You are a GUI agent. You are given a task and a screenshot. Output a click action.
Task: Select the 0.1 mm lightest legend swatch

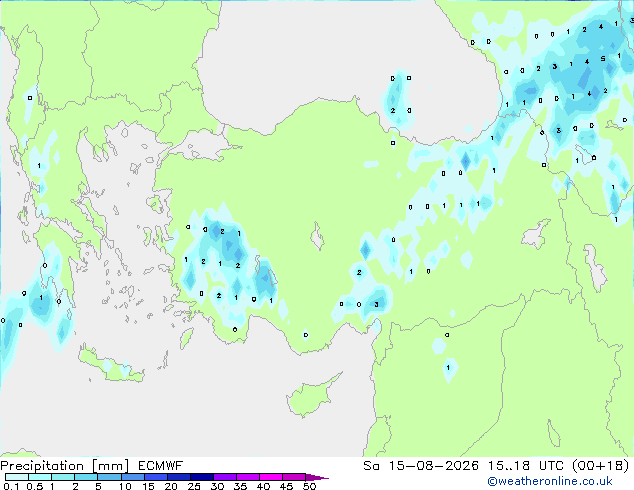point(17,477)
